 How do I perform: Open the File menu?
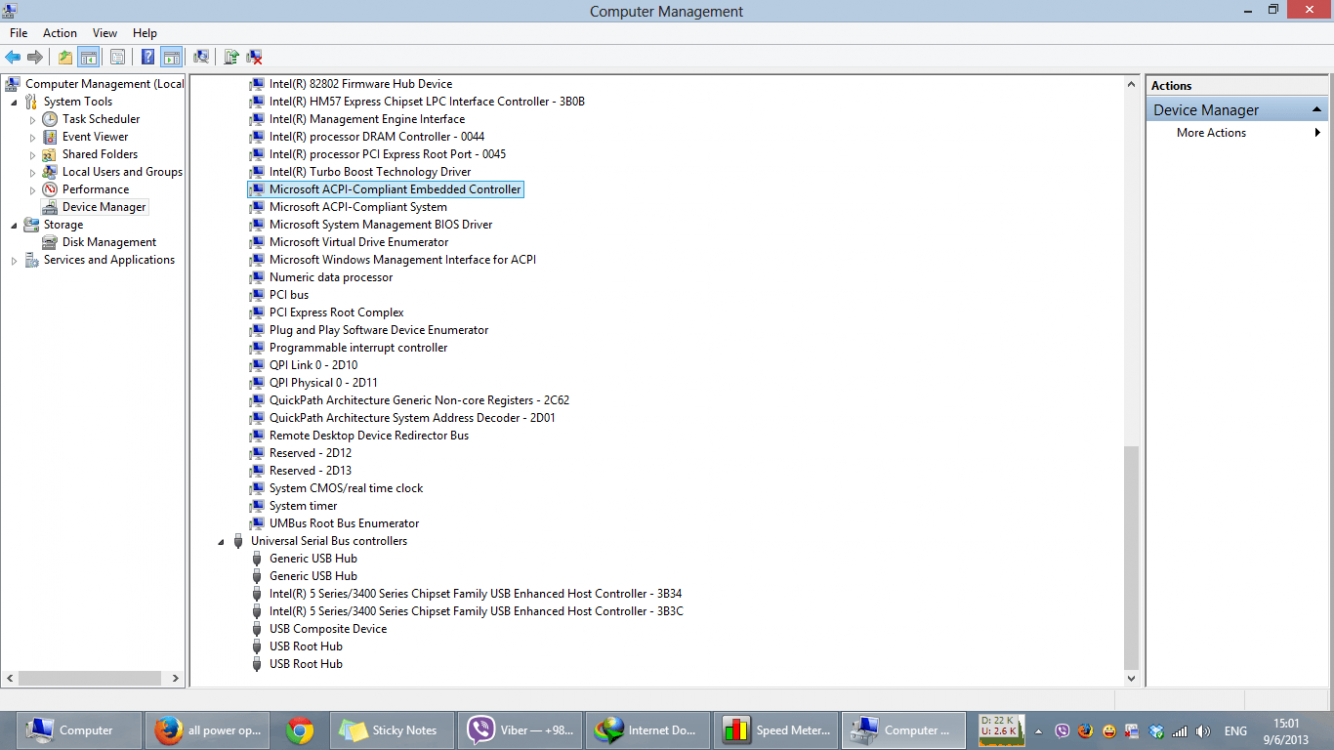(x=19, y=33)
